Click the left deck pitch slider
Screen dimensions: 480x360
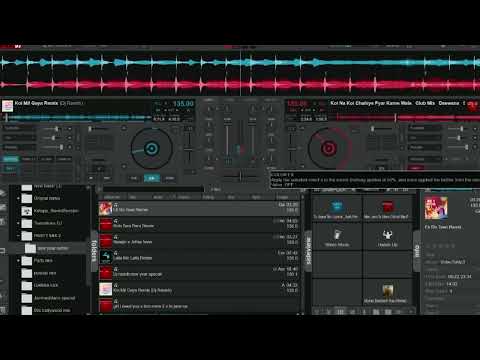189,149
